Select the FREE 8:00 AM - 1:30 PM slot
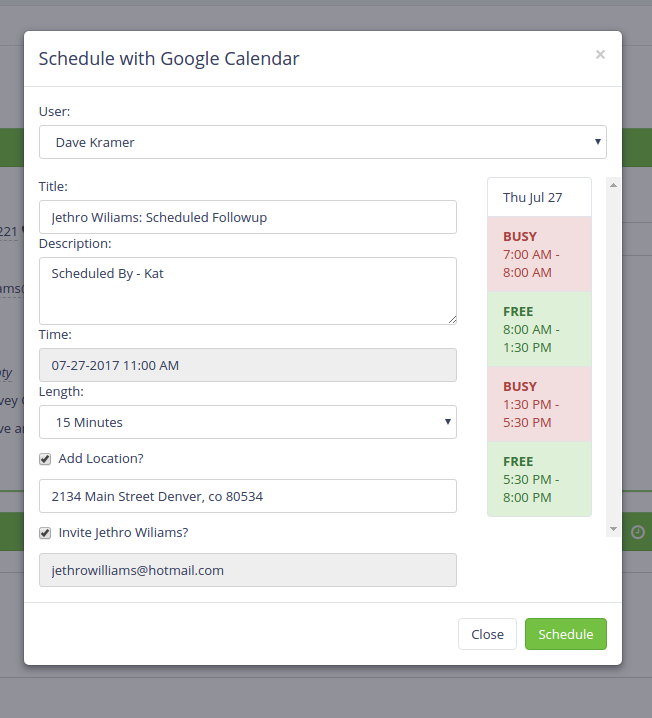This screenshot has width=652, height=718. tap(539, 329)
